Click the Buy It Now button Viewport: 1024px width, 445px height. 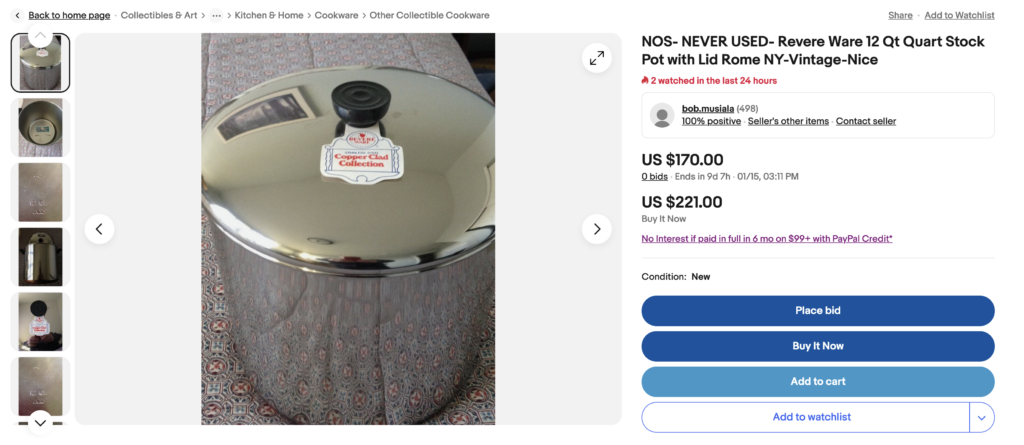click(x=818, y=346)
